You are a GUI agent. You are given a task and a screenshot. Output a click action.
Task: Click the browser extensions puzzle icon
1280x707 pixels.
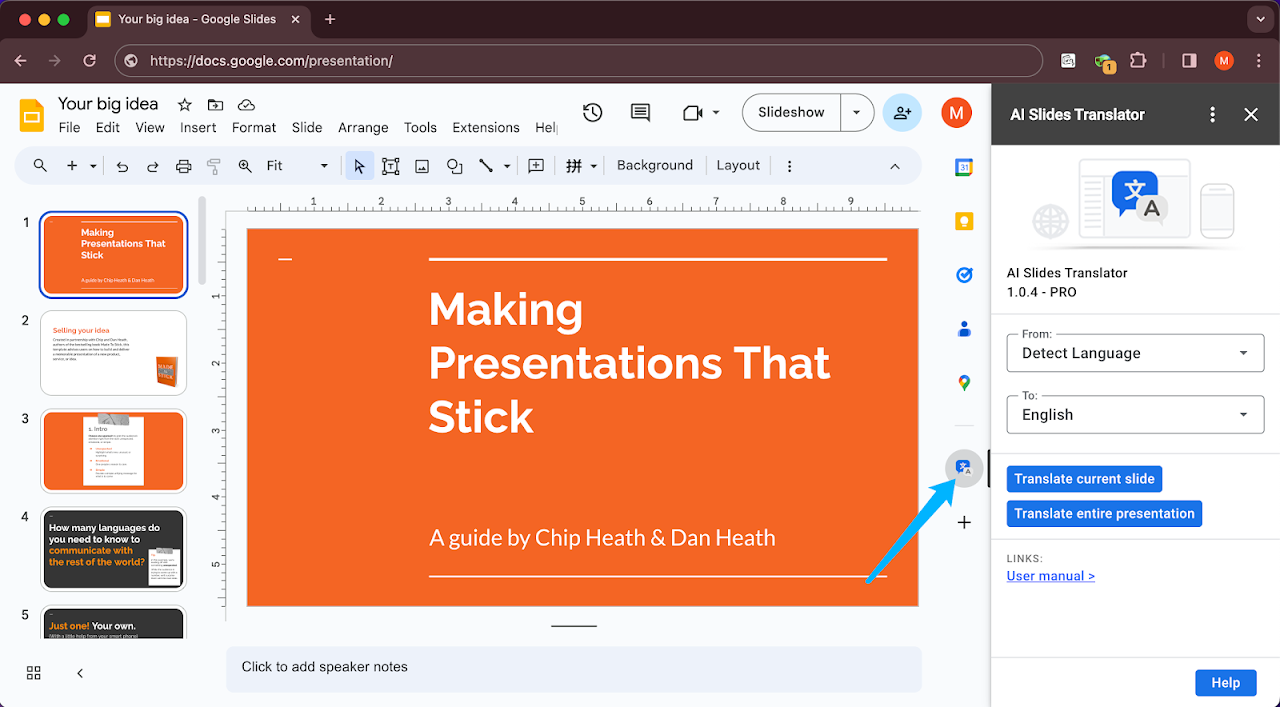[x=1138, y=61]
